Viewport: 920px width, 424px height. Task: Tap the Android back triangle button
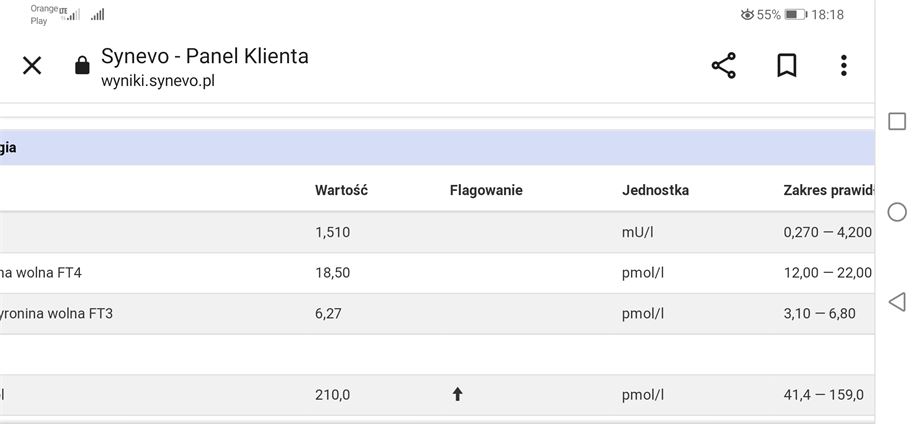[x=897, y=302]
